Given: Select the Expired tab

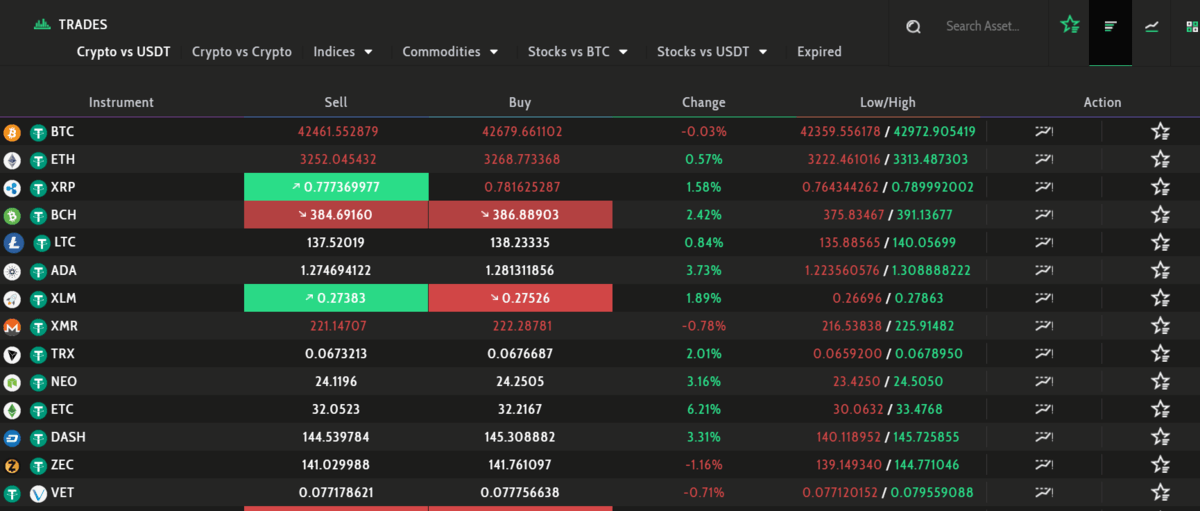Looking at the screenshot, I should pos(819,52).
